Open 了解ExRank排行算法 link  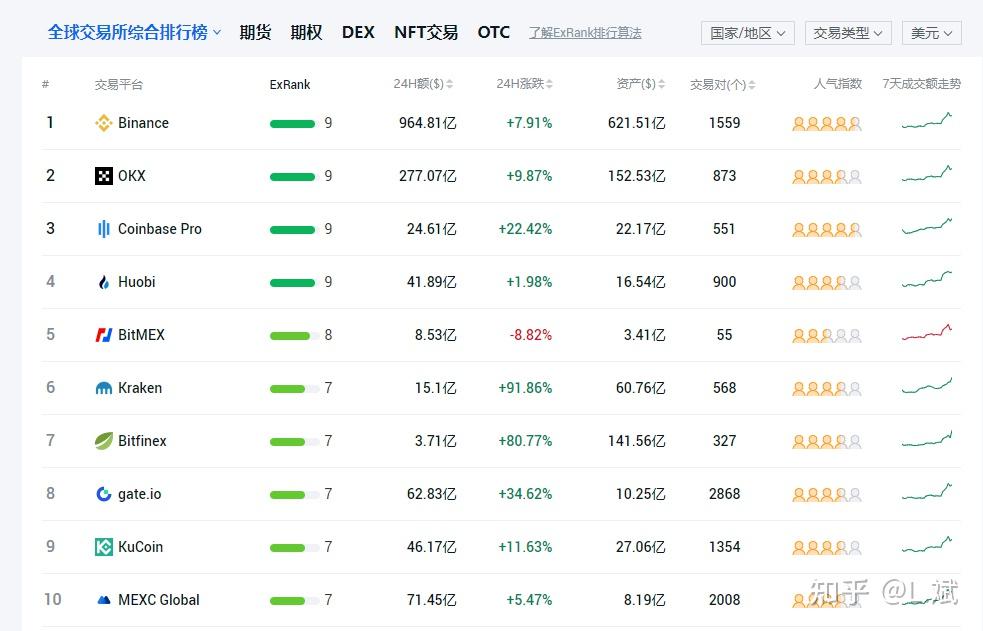(585, 33)
